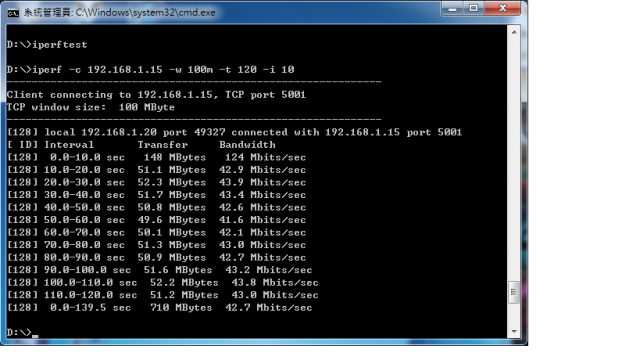The height and width of the screenshot is (360, 640).
Task: Click the 'Transfer' column header
Action: pos(162,145)
